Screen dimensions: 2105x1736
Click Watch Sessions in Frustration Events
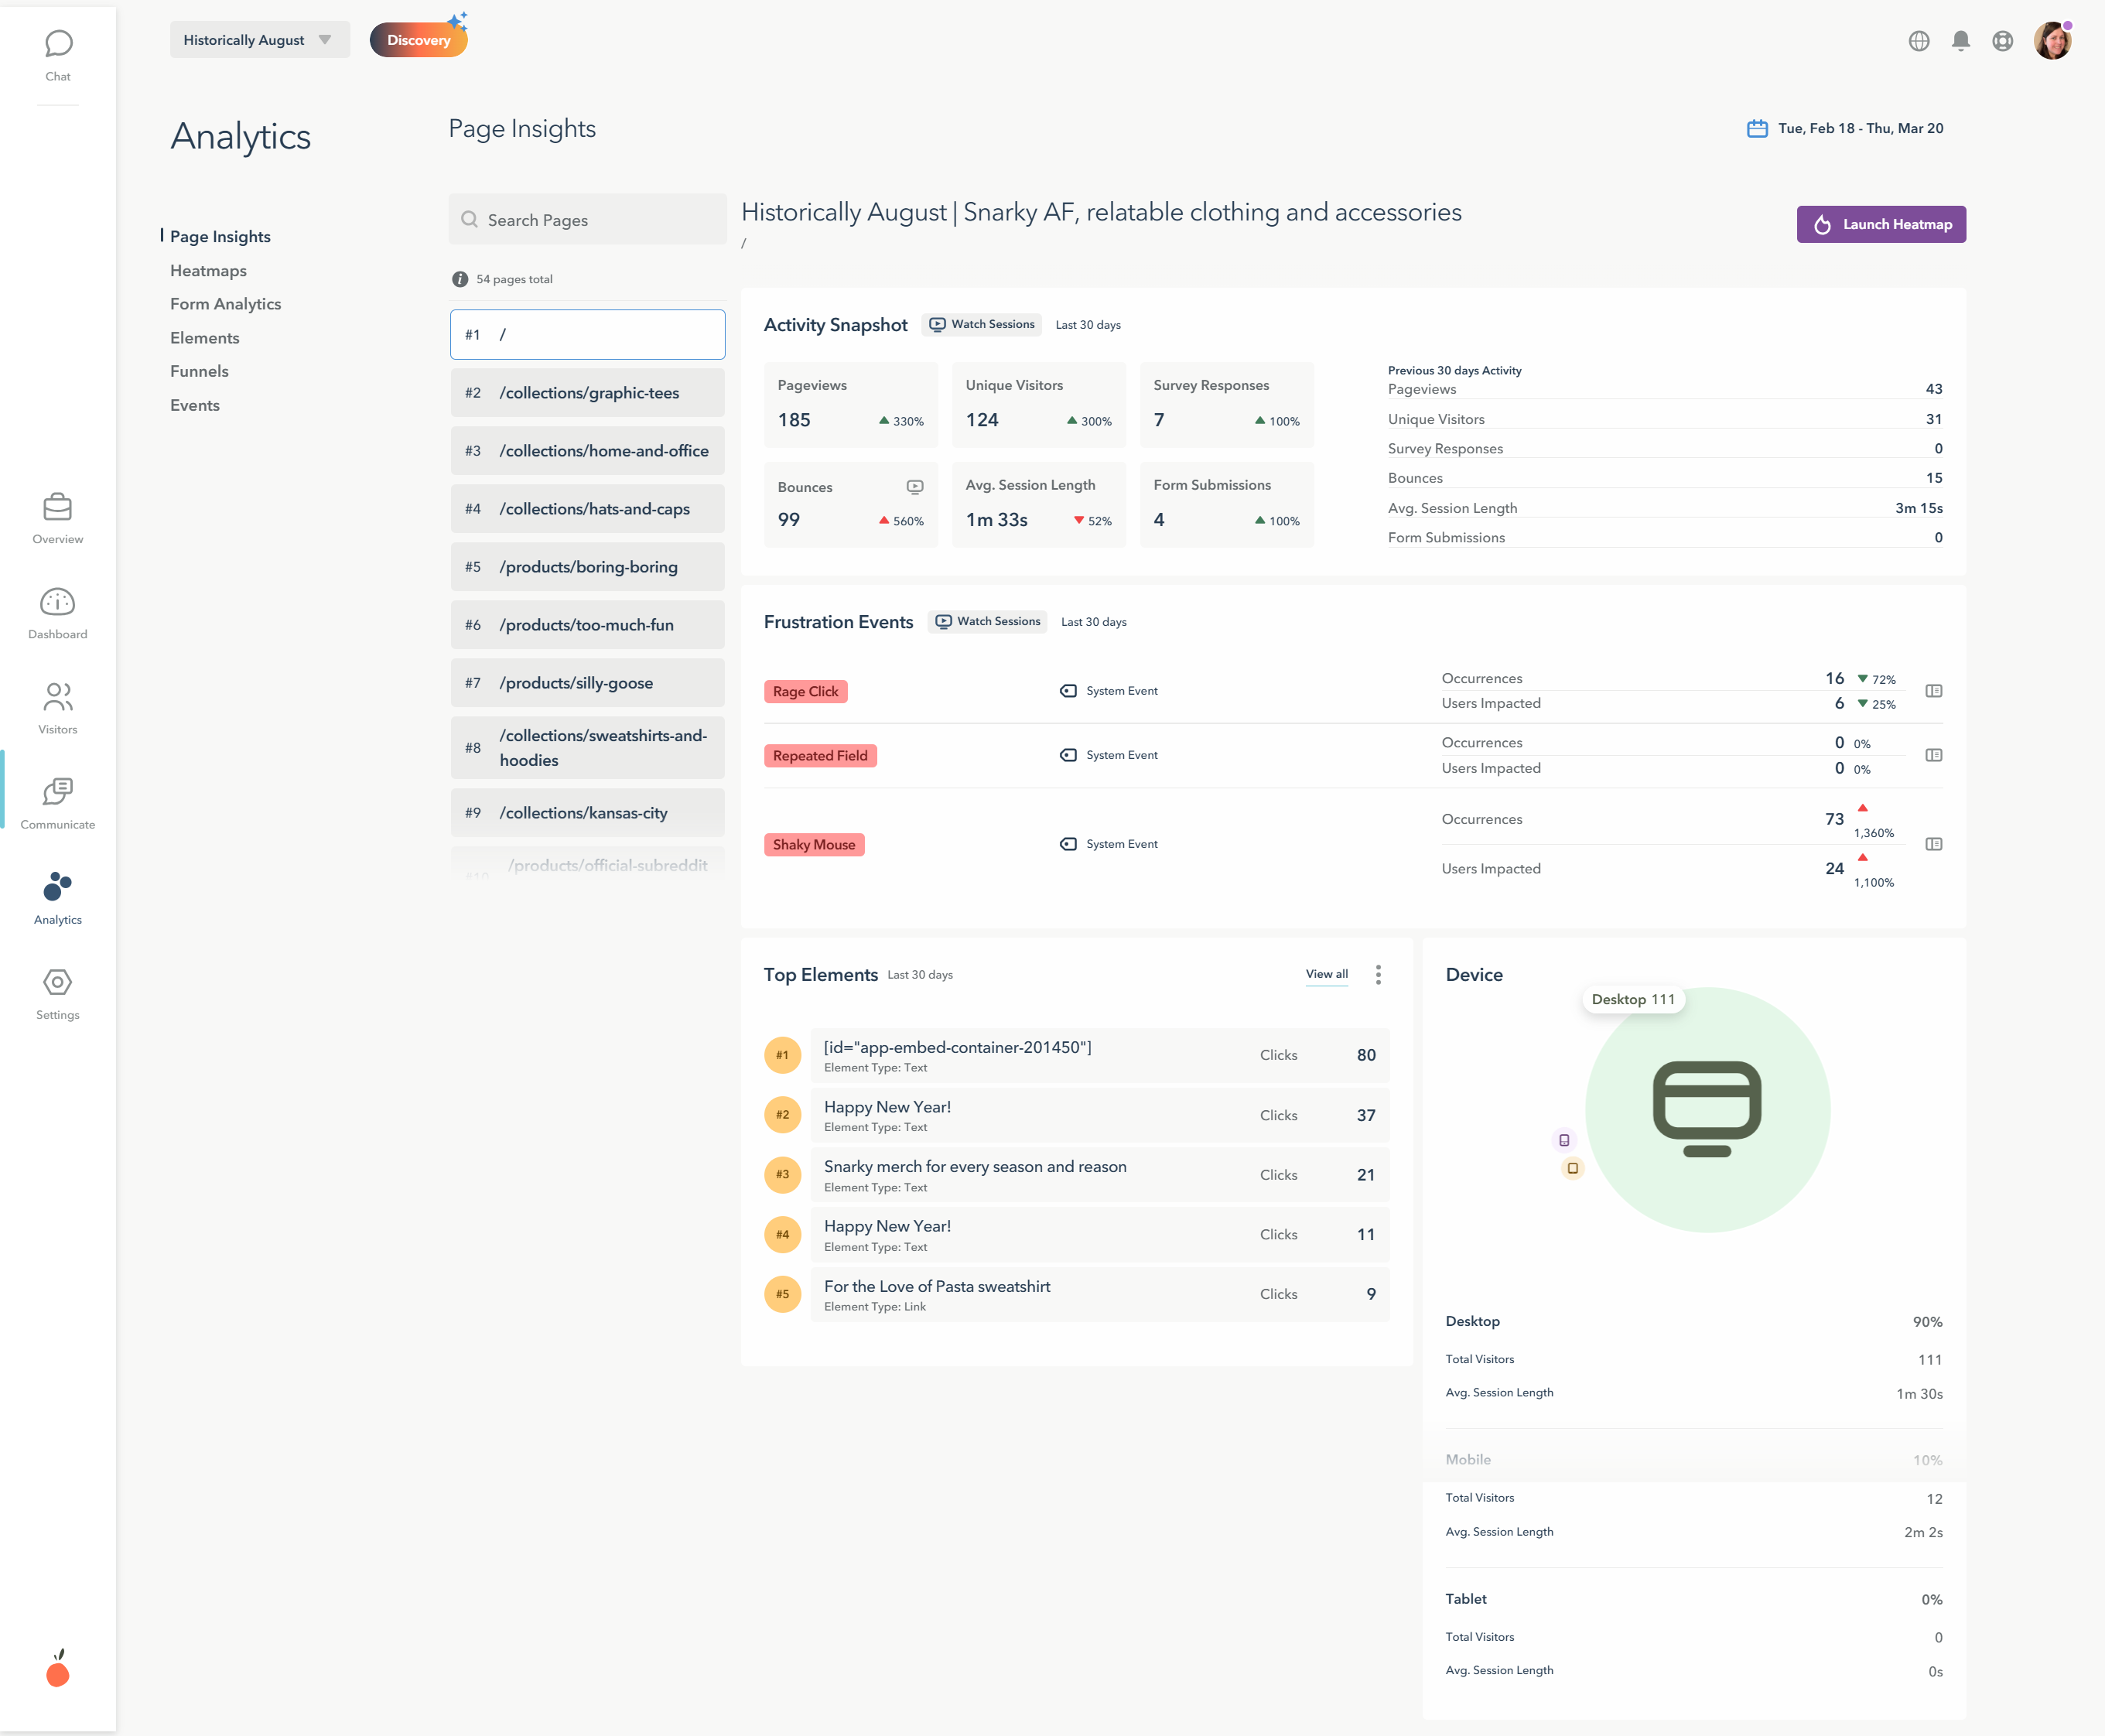coord(987,621)
